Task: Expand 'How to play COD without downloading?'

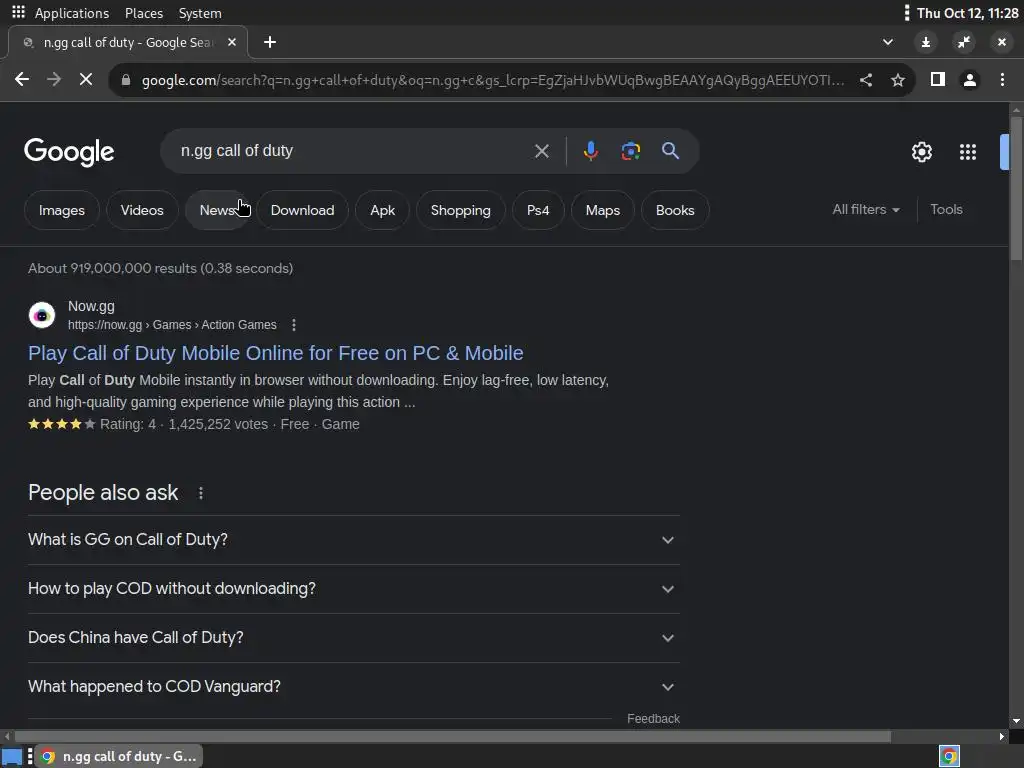Action: click(354, 589)
